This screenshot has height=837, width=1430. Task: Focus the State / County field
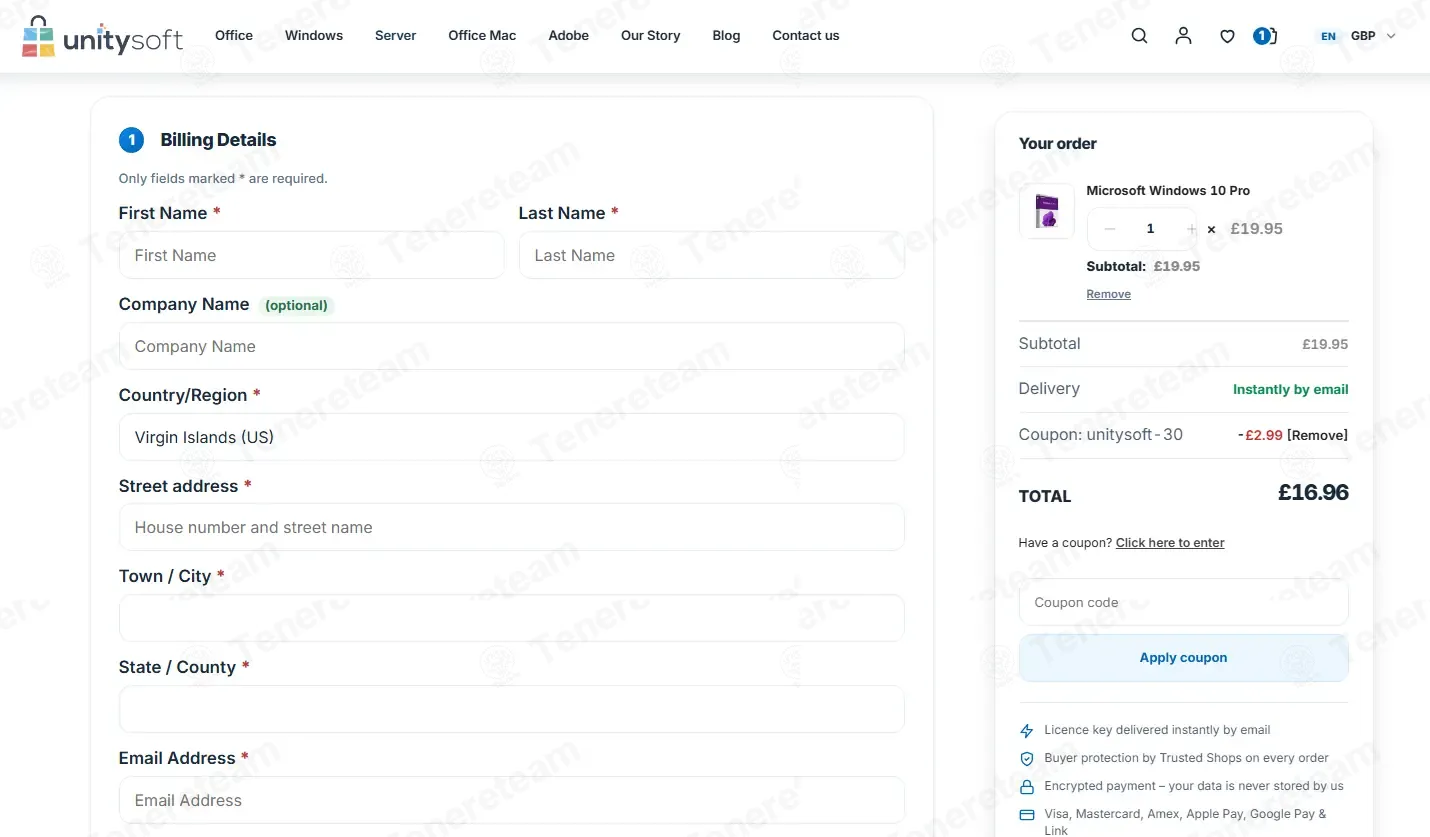click(x=512, y=709)
